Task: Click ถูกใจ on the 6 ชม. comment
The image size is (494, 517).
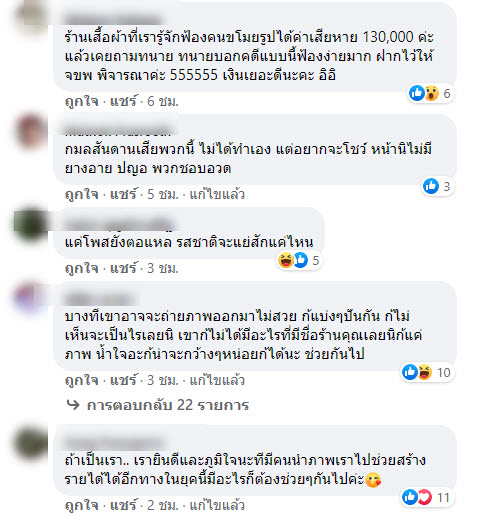Action: (x=82, y=101)
